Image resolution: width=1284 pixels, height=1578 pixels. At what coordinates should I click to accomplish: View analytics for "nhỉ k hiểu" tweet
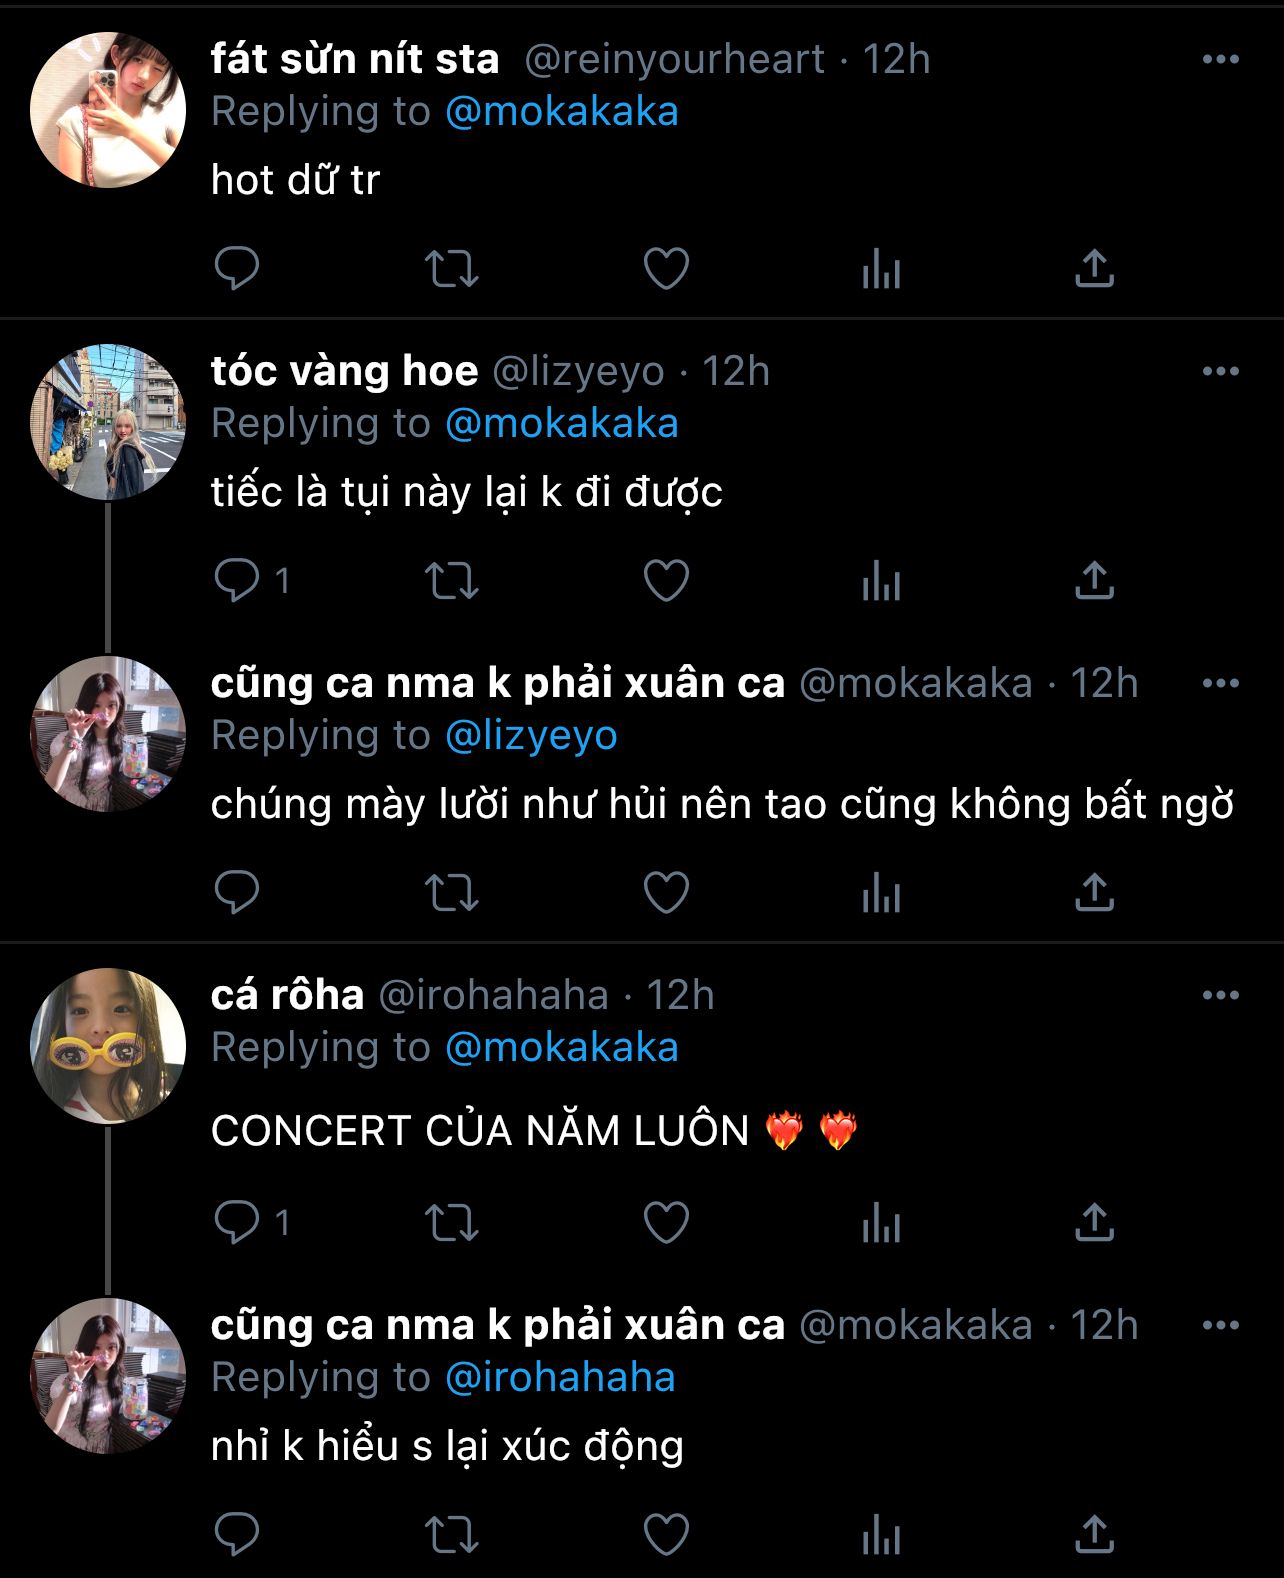881,1534
